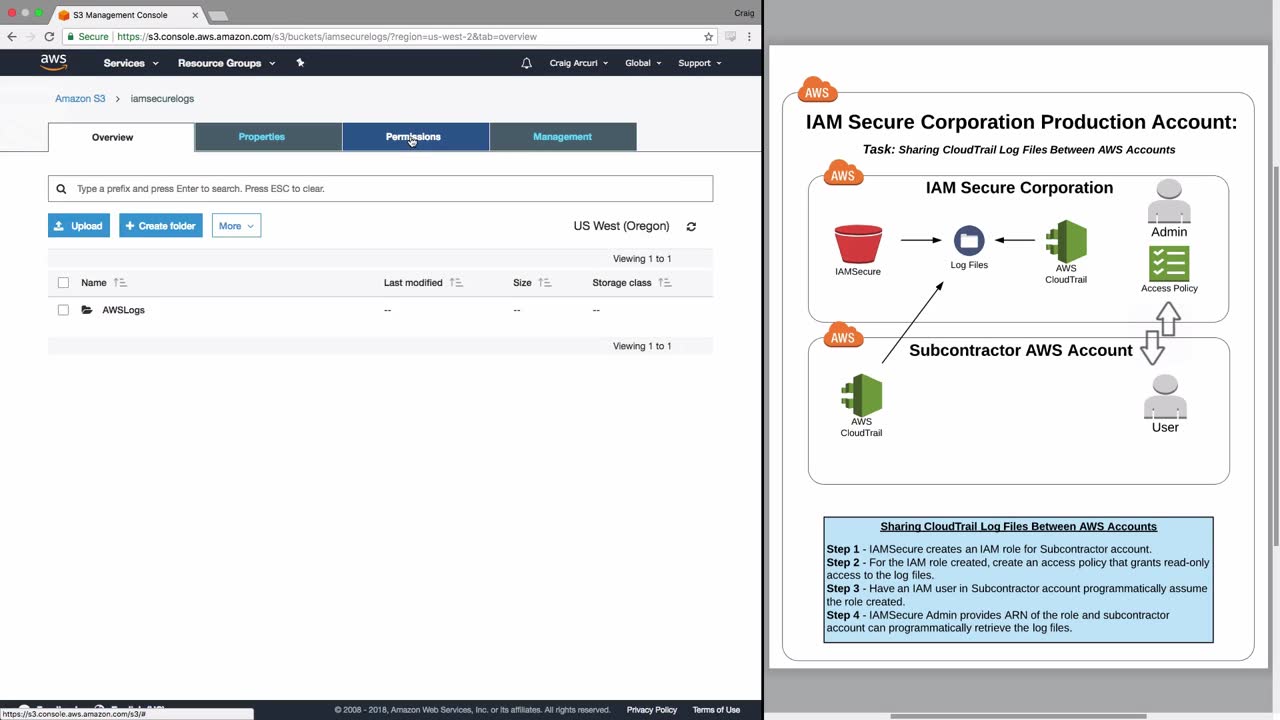
Task: Open a new browser tab
Action: (218, 16)
